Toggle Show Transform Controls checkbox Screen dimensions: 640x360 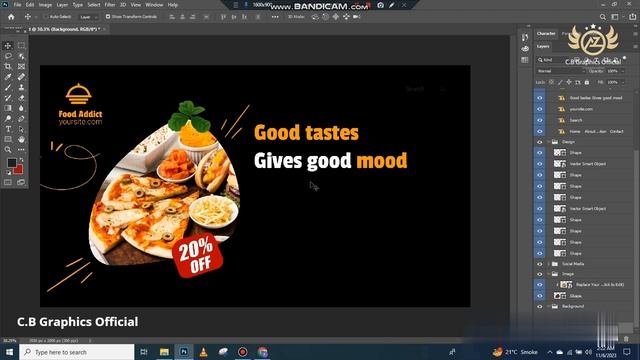(108, 17)
